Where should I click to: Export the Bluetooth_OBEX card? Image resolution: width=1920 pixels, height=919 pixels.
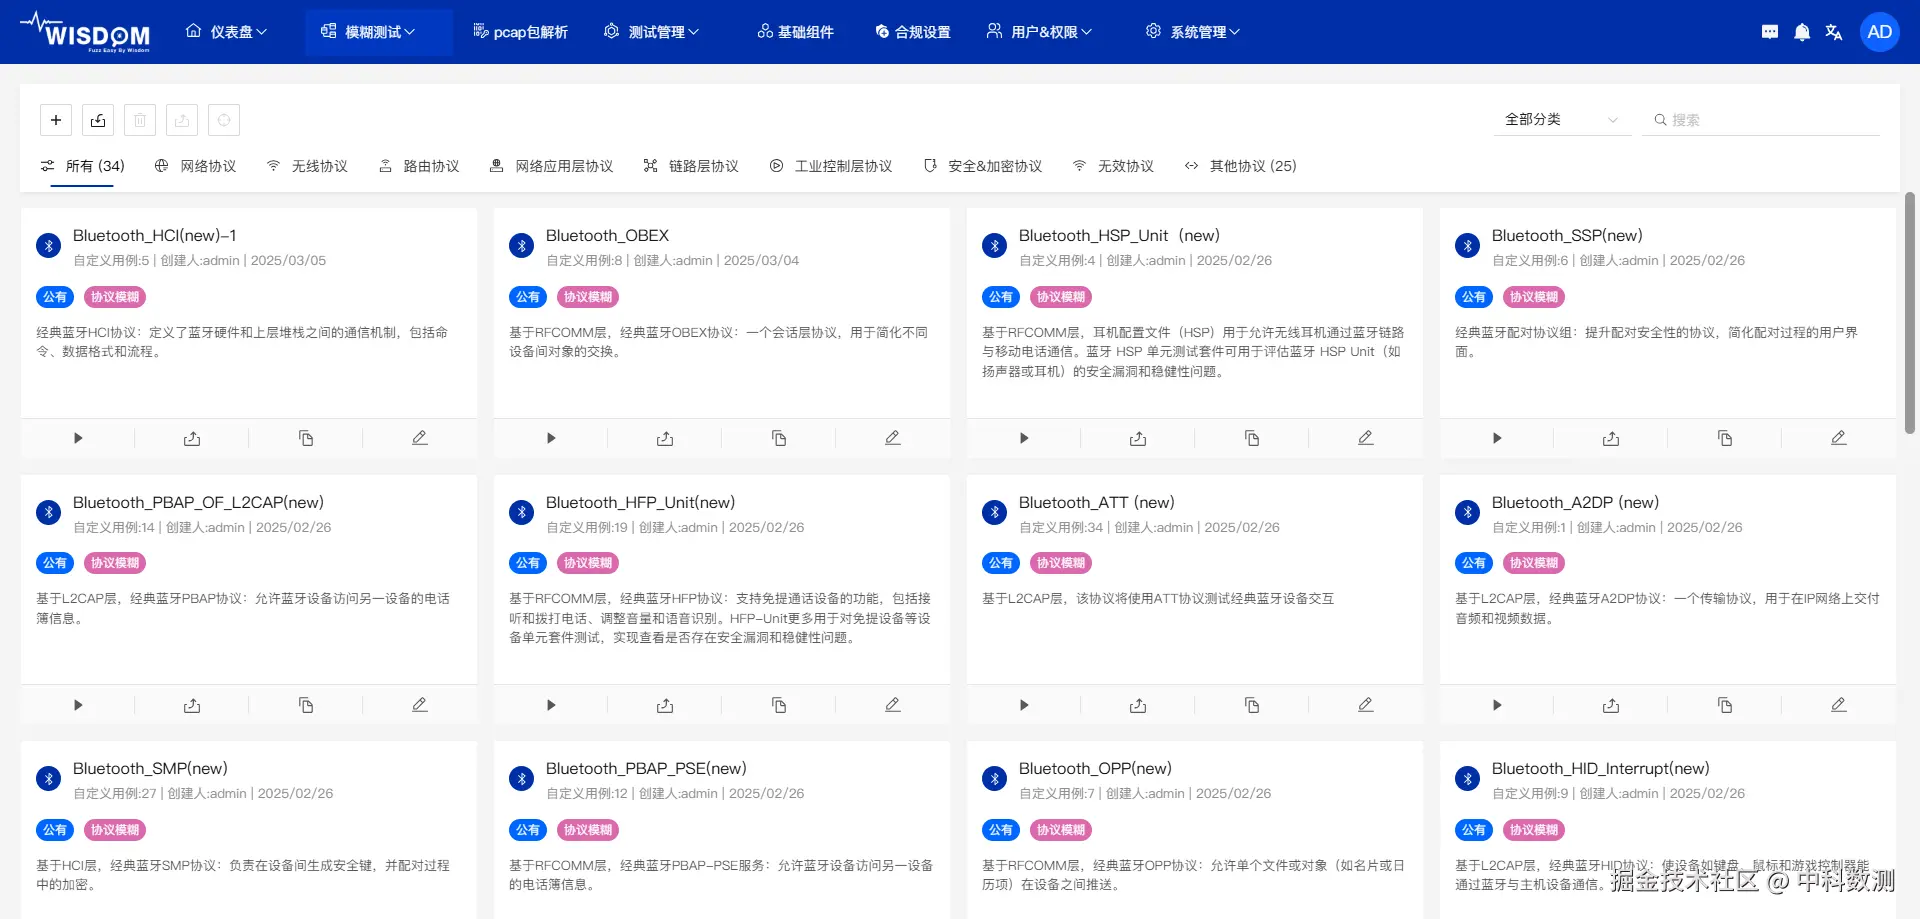(x=665, y=438)
